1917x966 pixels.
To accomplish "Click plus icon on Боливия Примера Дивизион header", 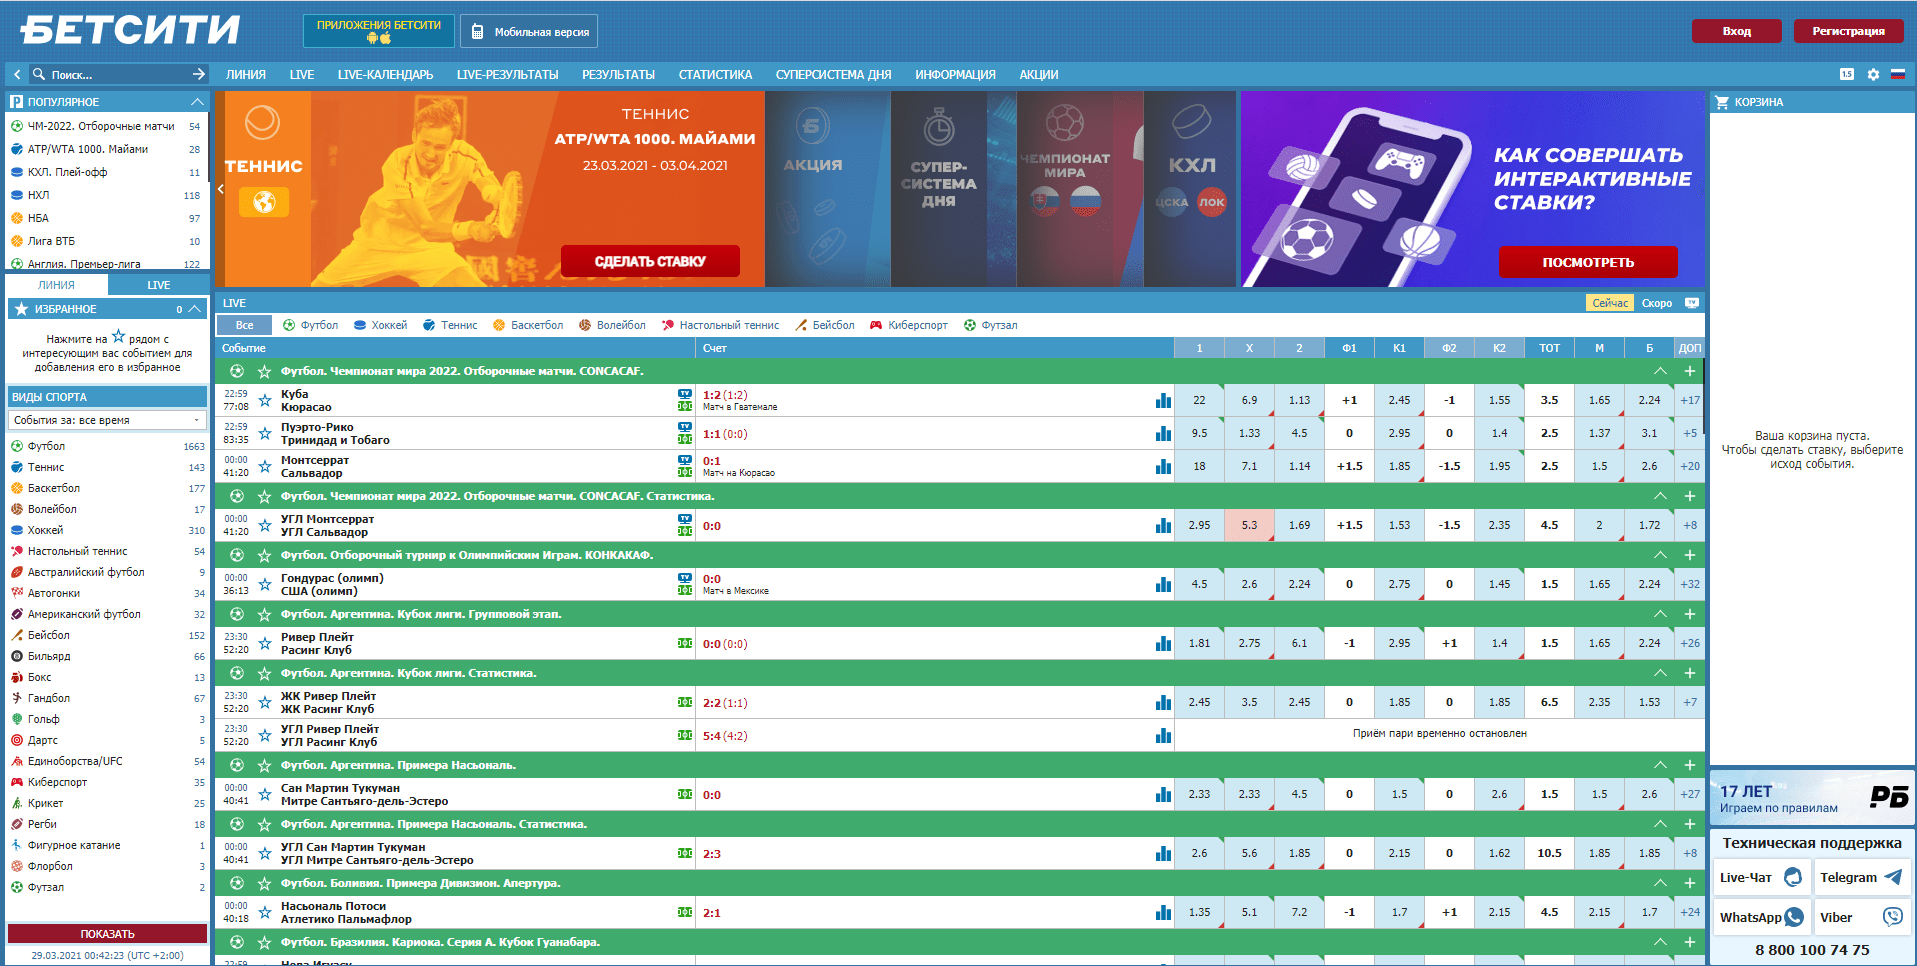I will pyautogui.click(x=1689, y=883).
